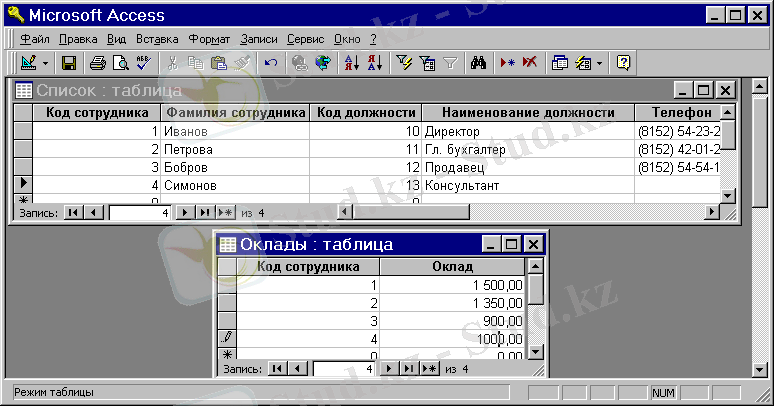Save the table with floppy disk icon

[x=69, y=63]
